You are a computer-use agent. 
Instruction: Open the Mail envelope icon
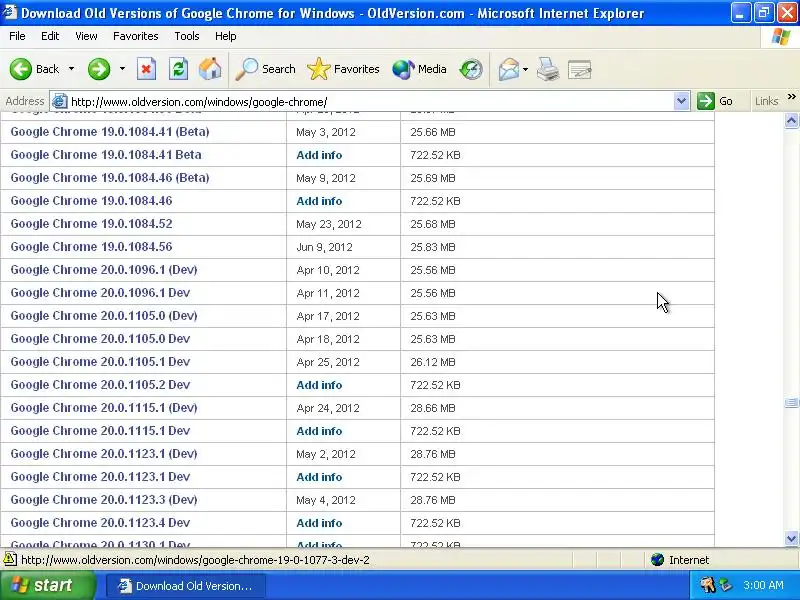point(509,69)
